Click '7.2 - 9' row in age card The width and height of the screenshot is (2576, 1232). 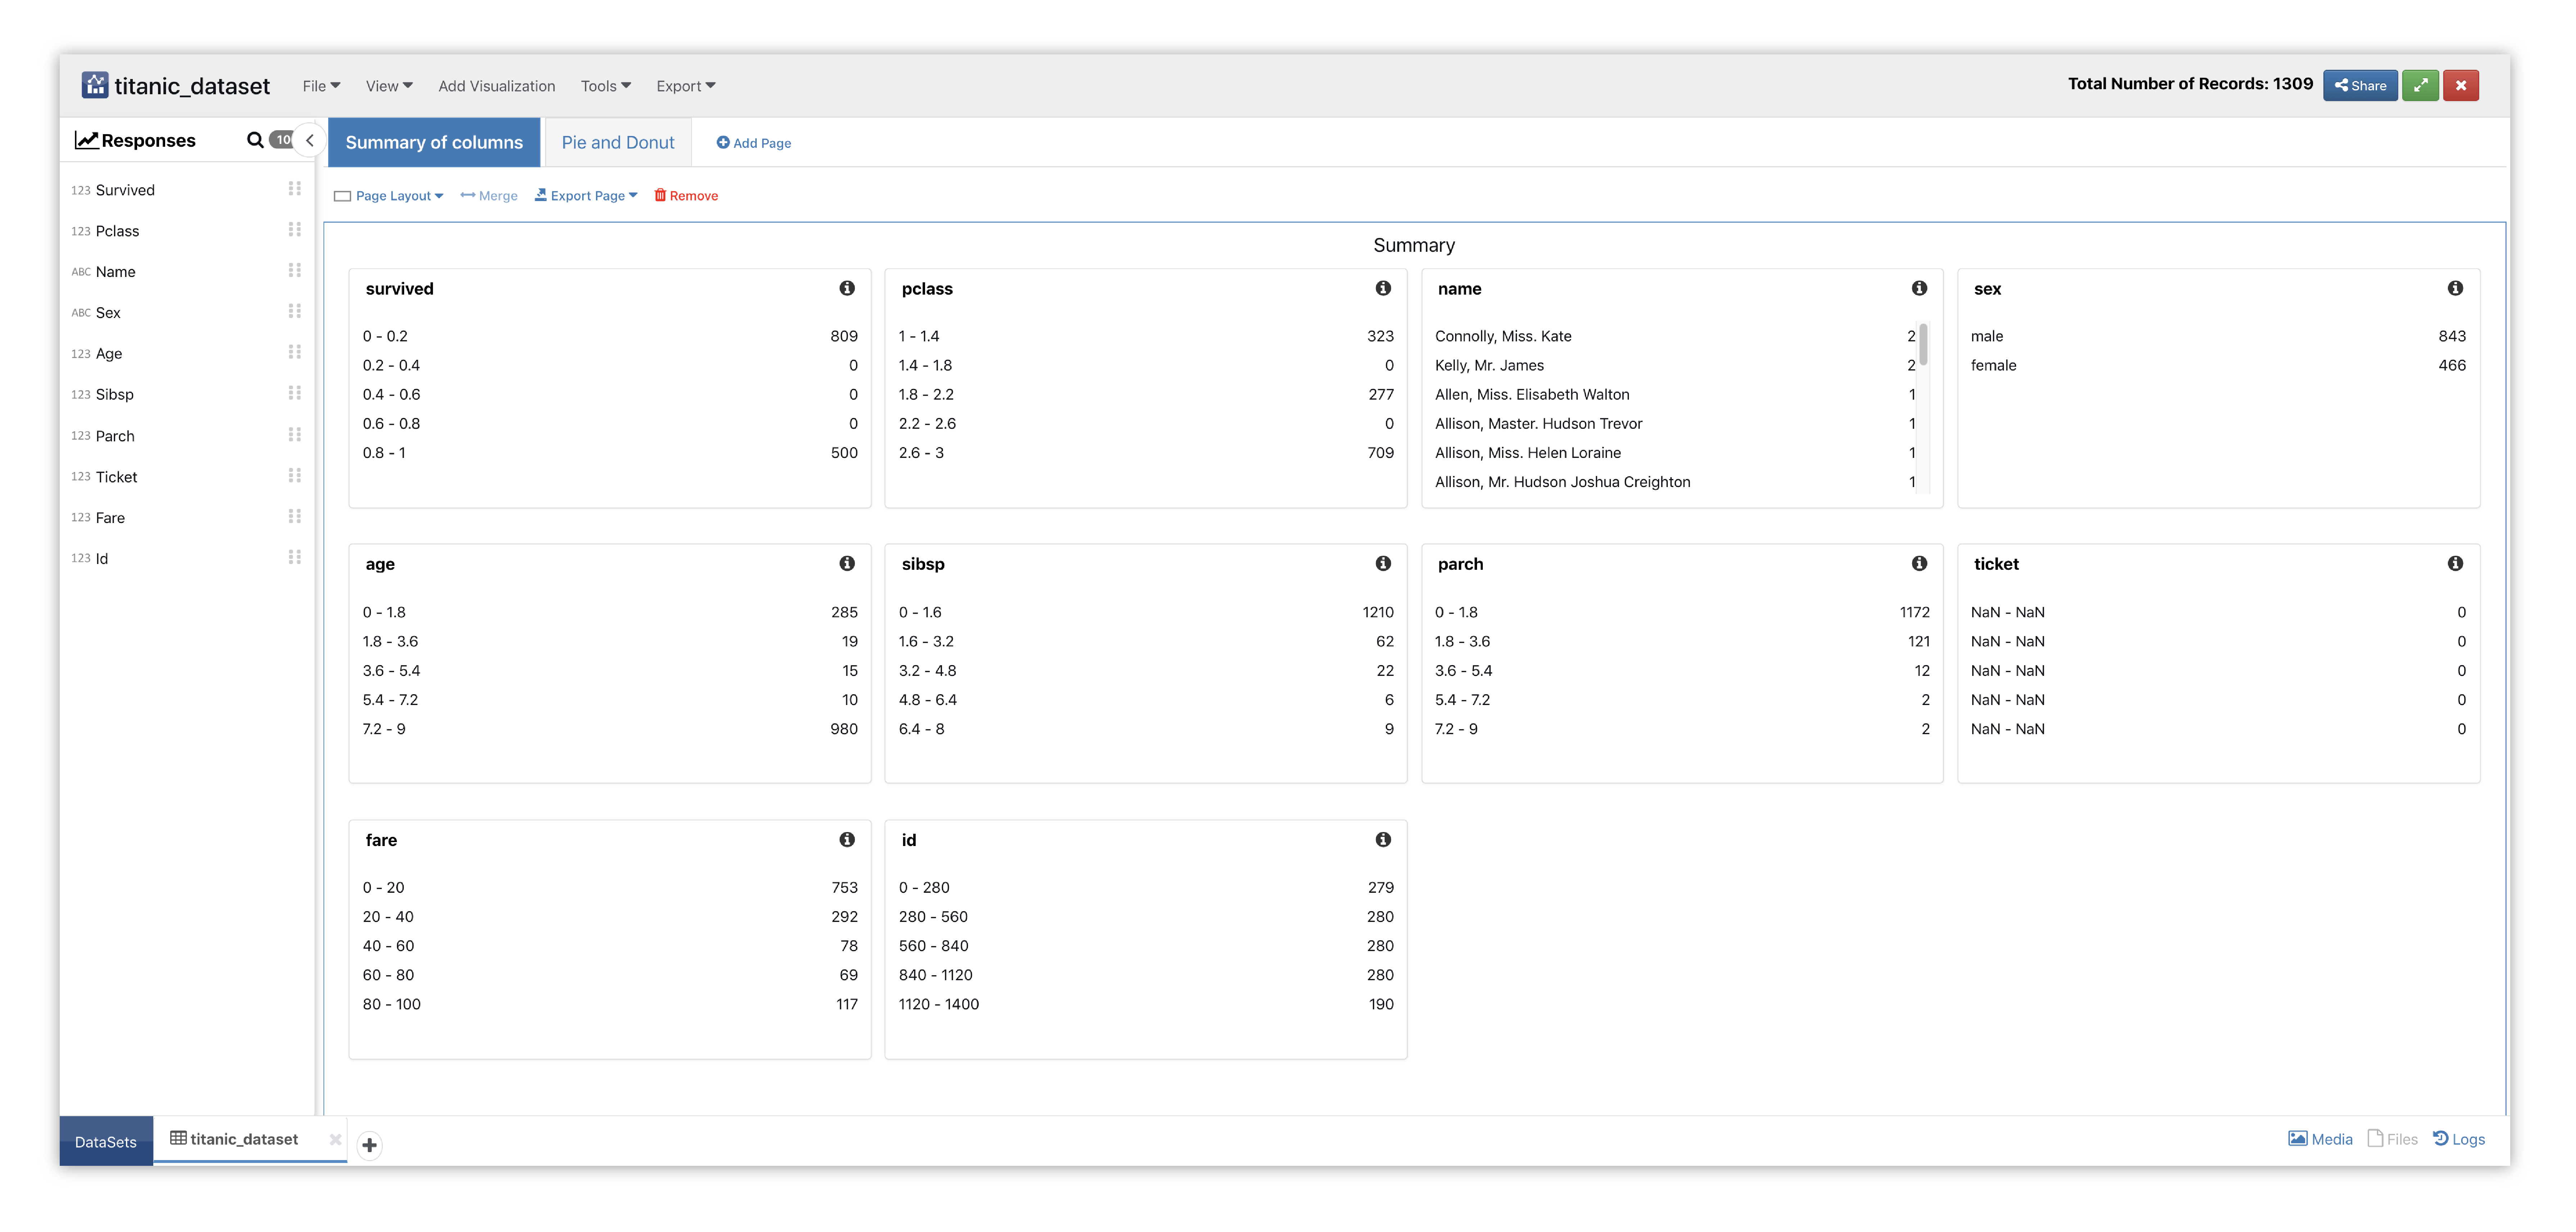click(x=610, y=729)
